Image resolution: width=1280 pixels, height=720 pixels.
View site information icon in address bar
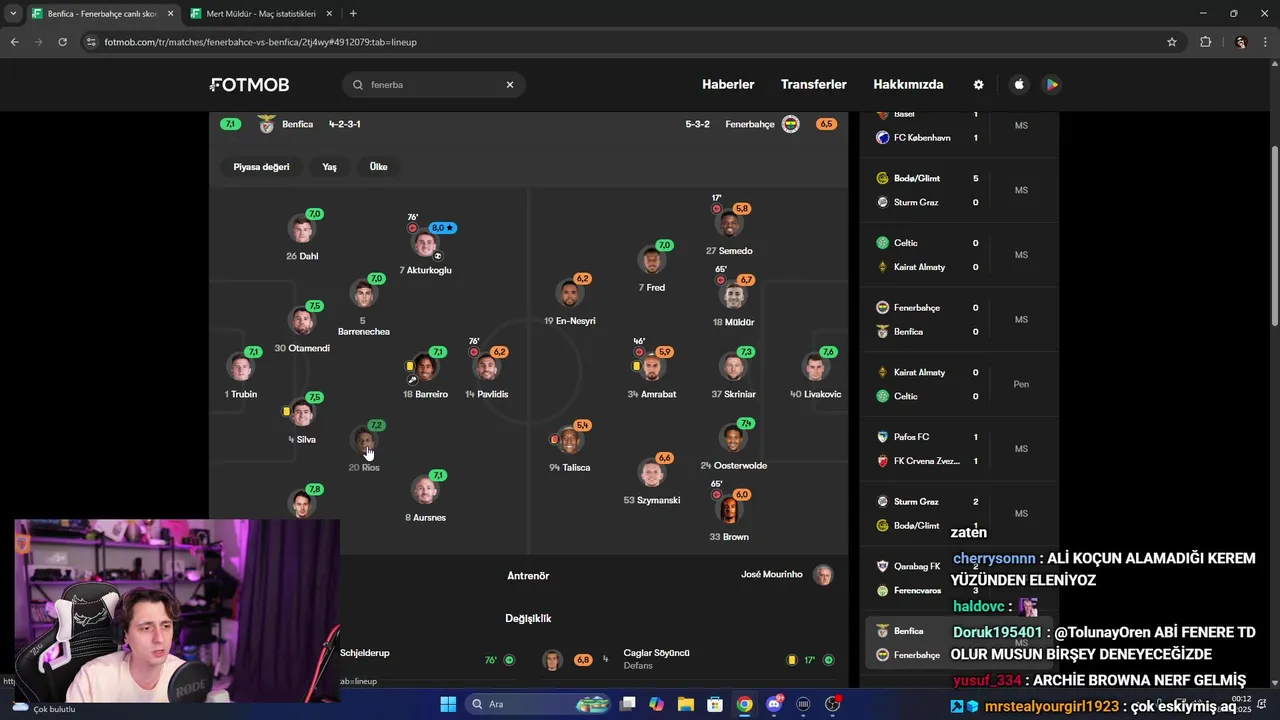91,42
